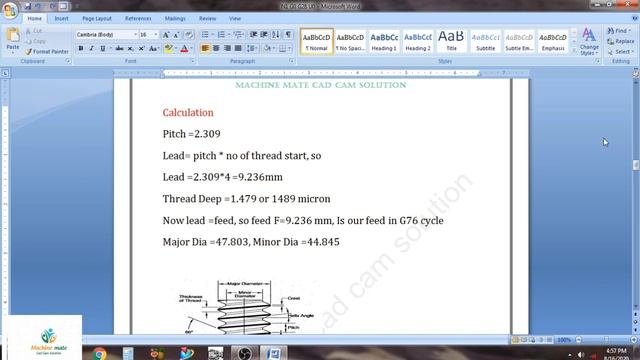Open the Review ribbon tab
The width and height of the screenshot is (640, 360).
click(207, 19)
